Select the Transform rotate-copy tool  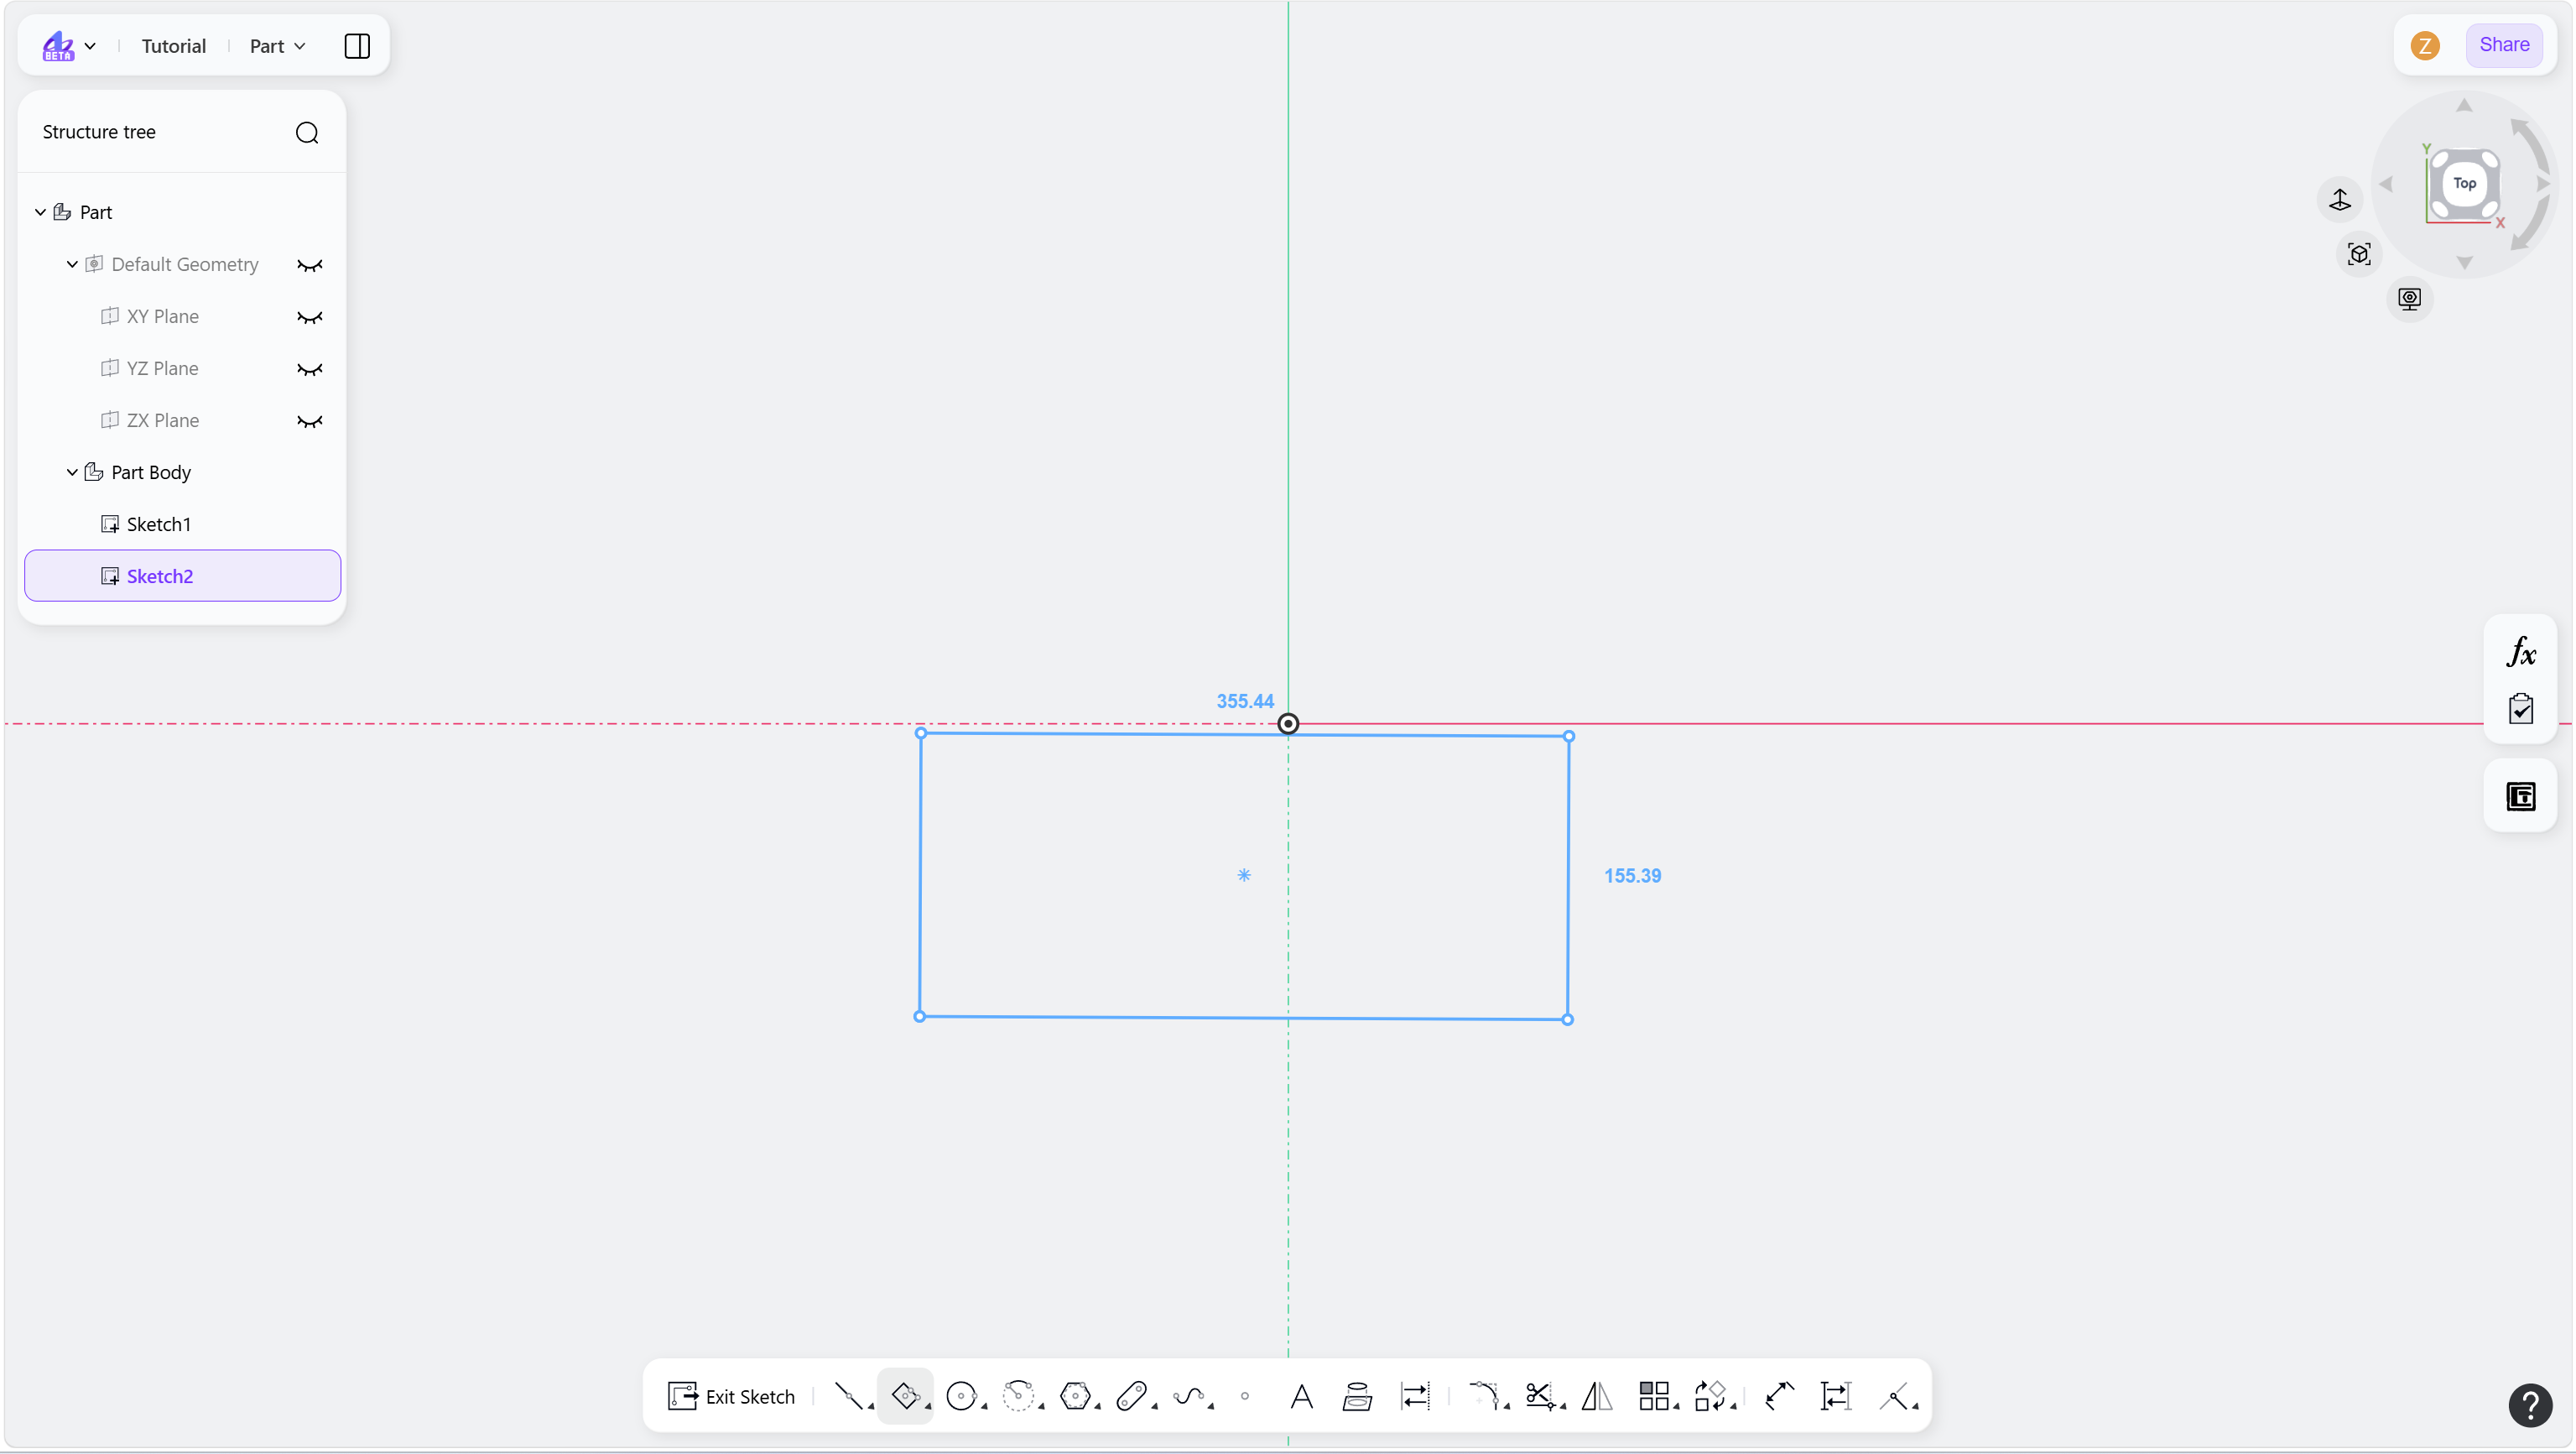tap(1710, 1395)
